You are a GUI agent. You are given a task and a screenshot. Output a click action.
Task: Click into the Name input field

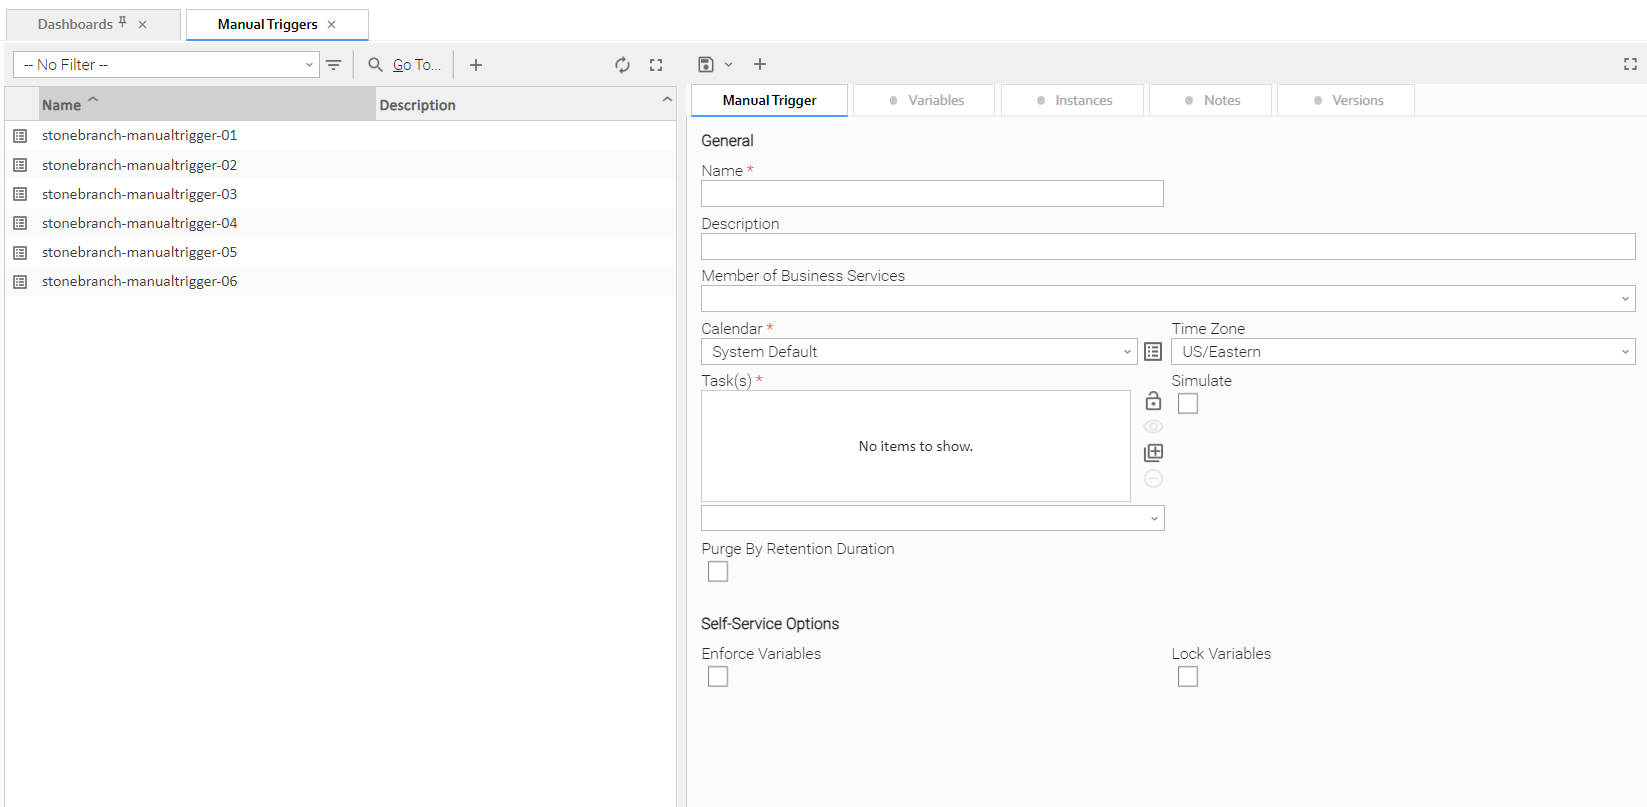[932, 194]
